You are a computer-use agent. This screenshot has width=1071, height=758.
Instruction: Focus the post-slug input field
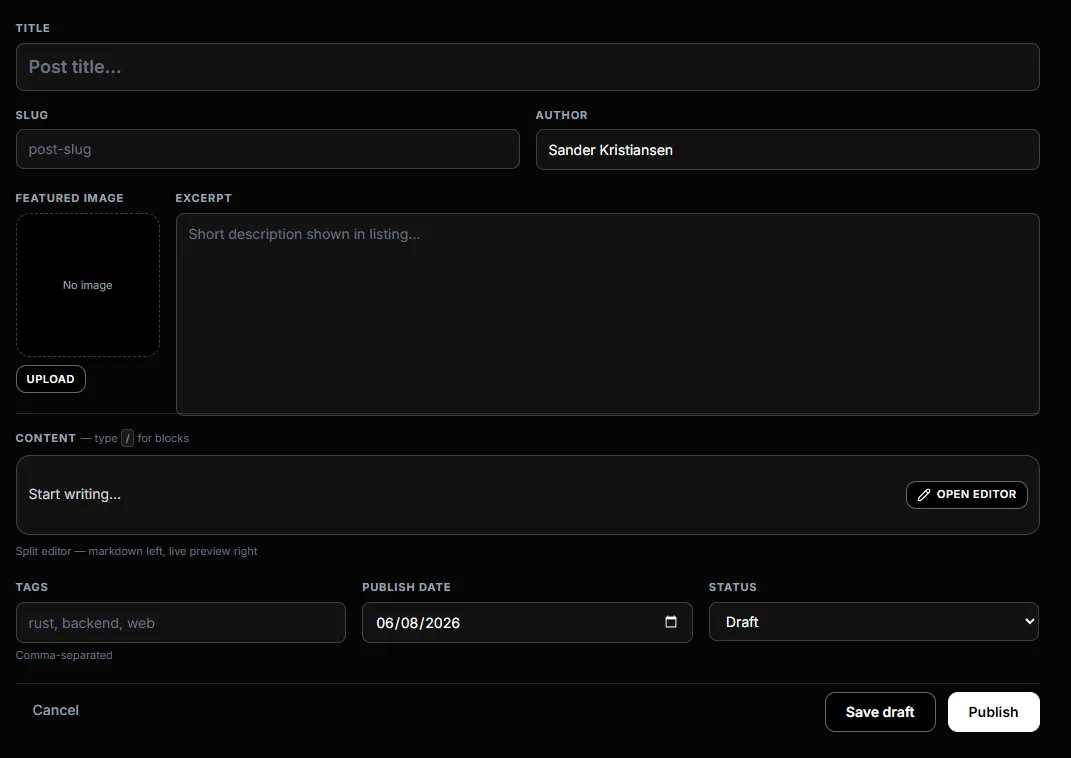(268, 149)
